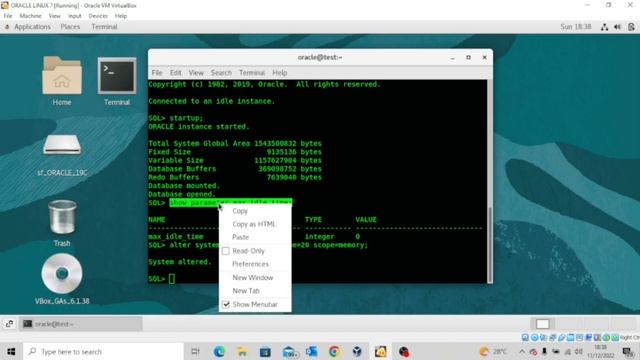Click the terminal's vertical scrollbar
The width and height of the screenshot is (640, 360).
(x=490, y=244)
